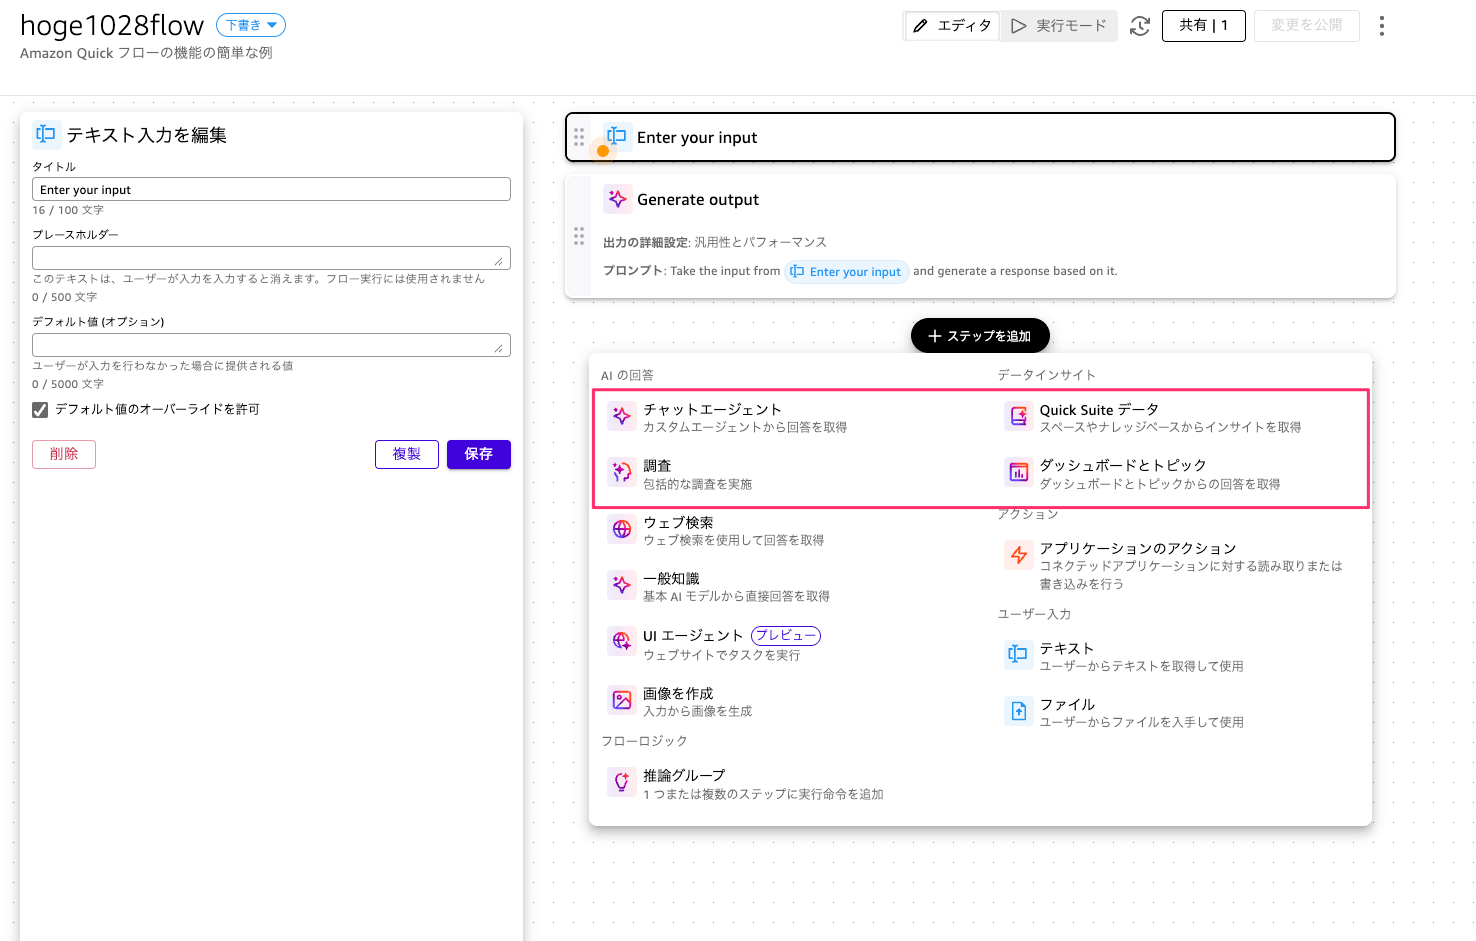Screen dimensions: 1476x941
Task: Select the Quick Suite データ icon
Action: (x=1018, y=416)
